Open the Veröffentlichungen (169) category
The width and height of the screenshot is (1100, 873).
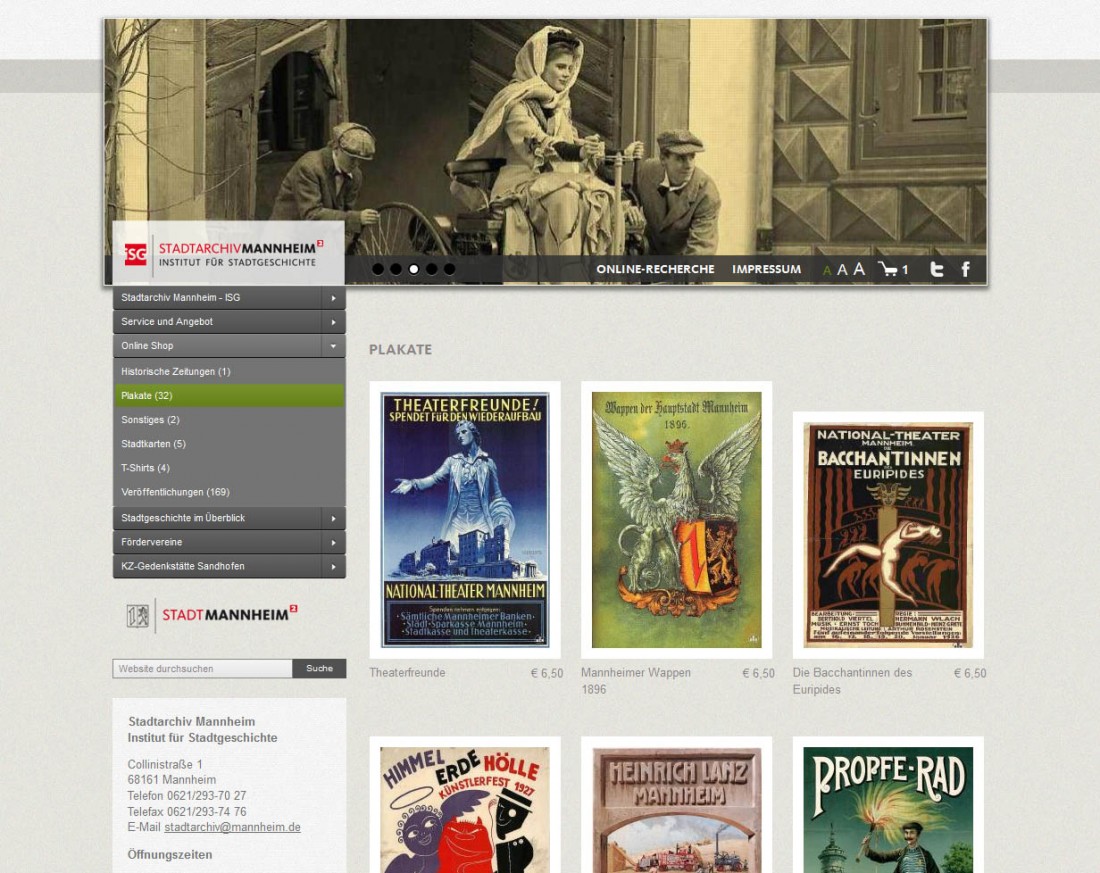[x=175, y=492]
